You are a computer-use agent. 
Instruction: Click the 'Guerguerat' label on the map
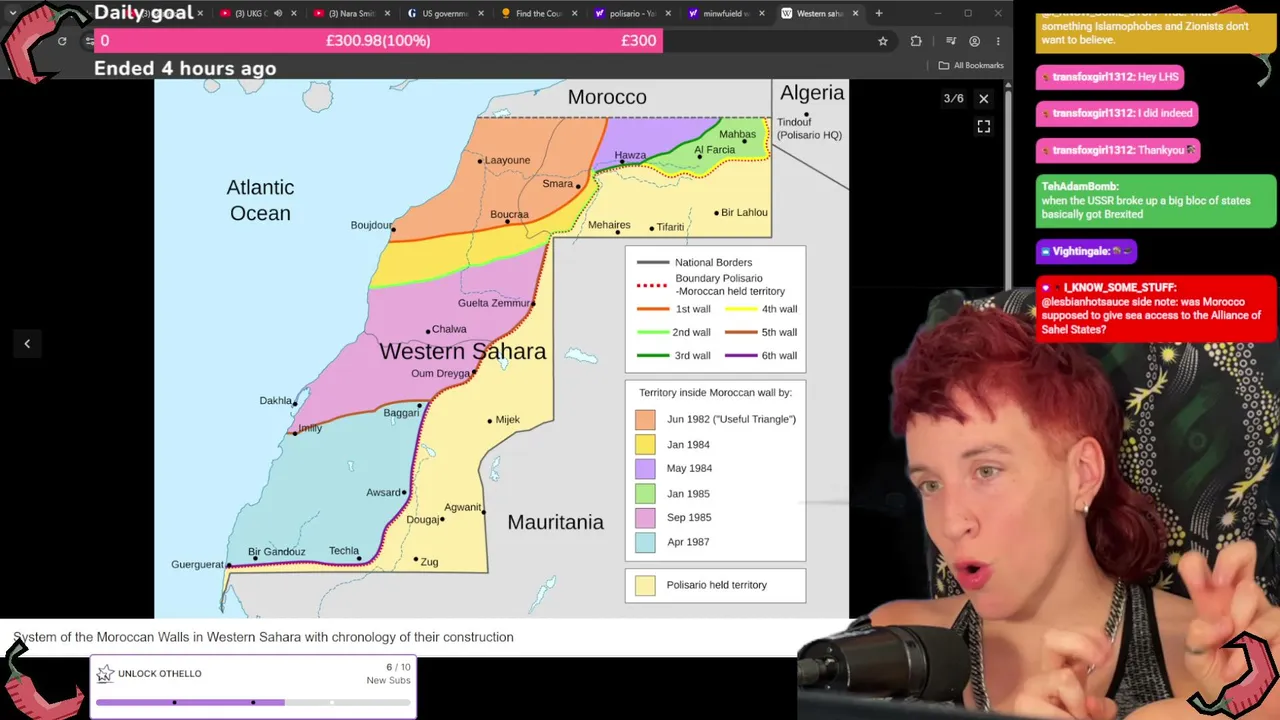pyautogui.click(x=197, y=565)
